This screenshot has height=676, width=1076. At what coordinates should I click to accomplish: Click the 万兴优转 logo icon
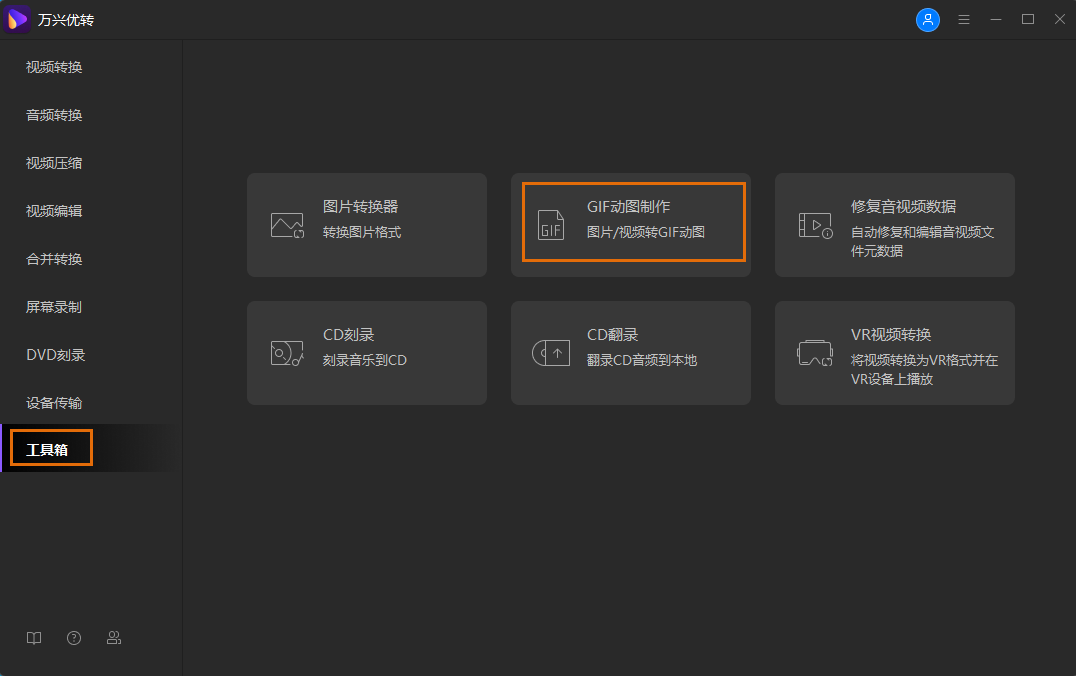click(x=17, y=19)
